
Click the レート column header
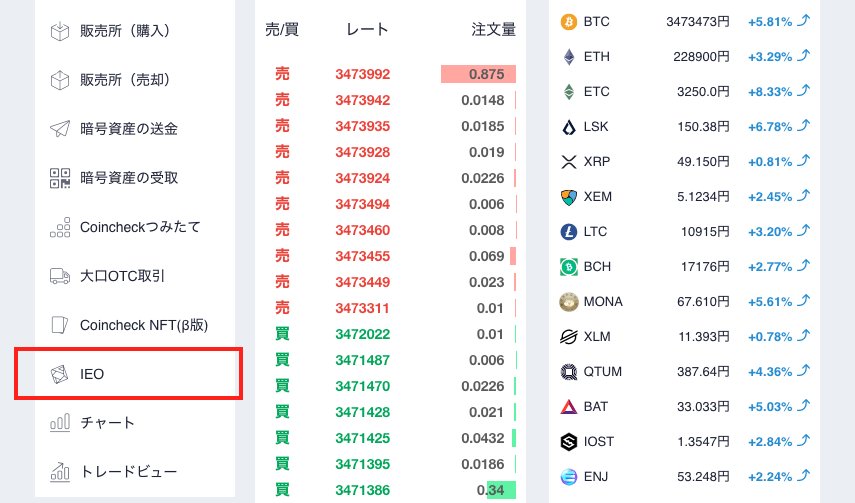(368, 29)
